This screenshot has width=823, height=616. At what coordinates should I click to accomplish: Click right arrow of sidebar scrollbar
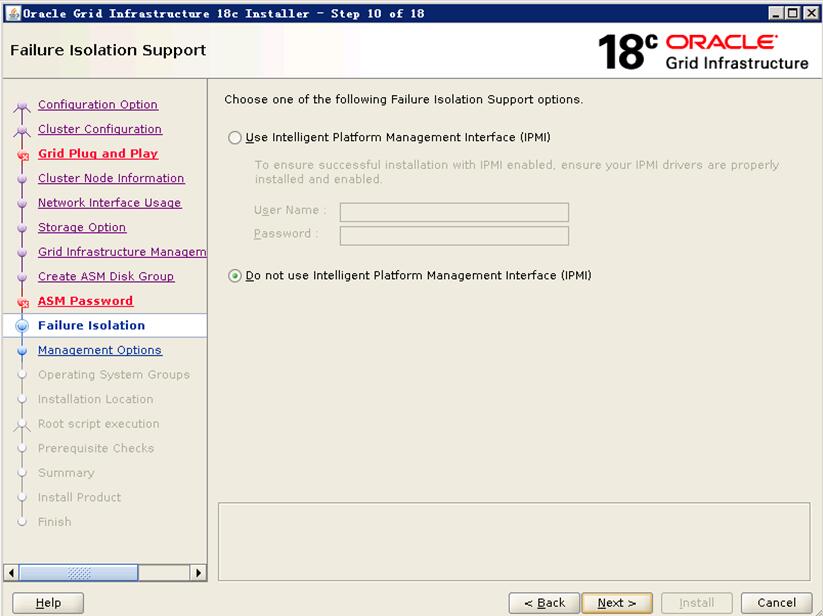(x=198, y=572)
